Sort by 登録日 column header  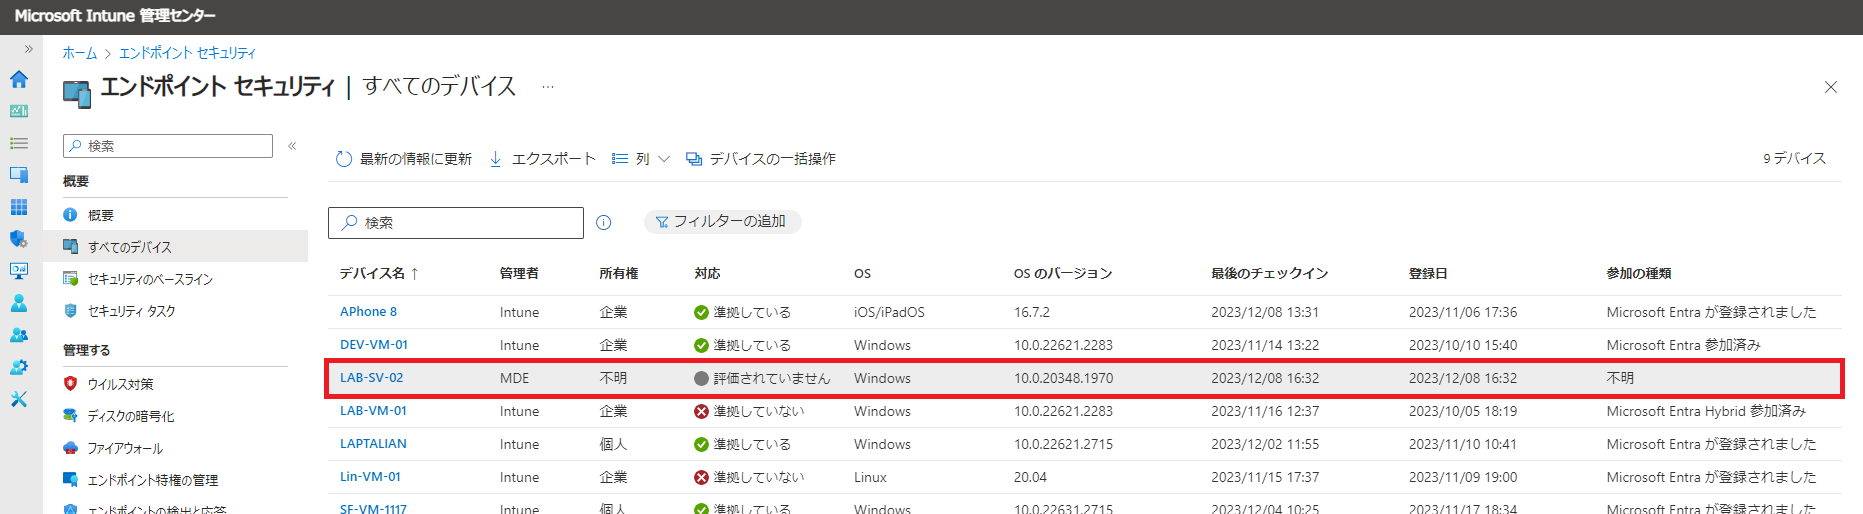click(x=1428, y=273)
